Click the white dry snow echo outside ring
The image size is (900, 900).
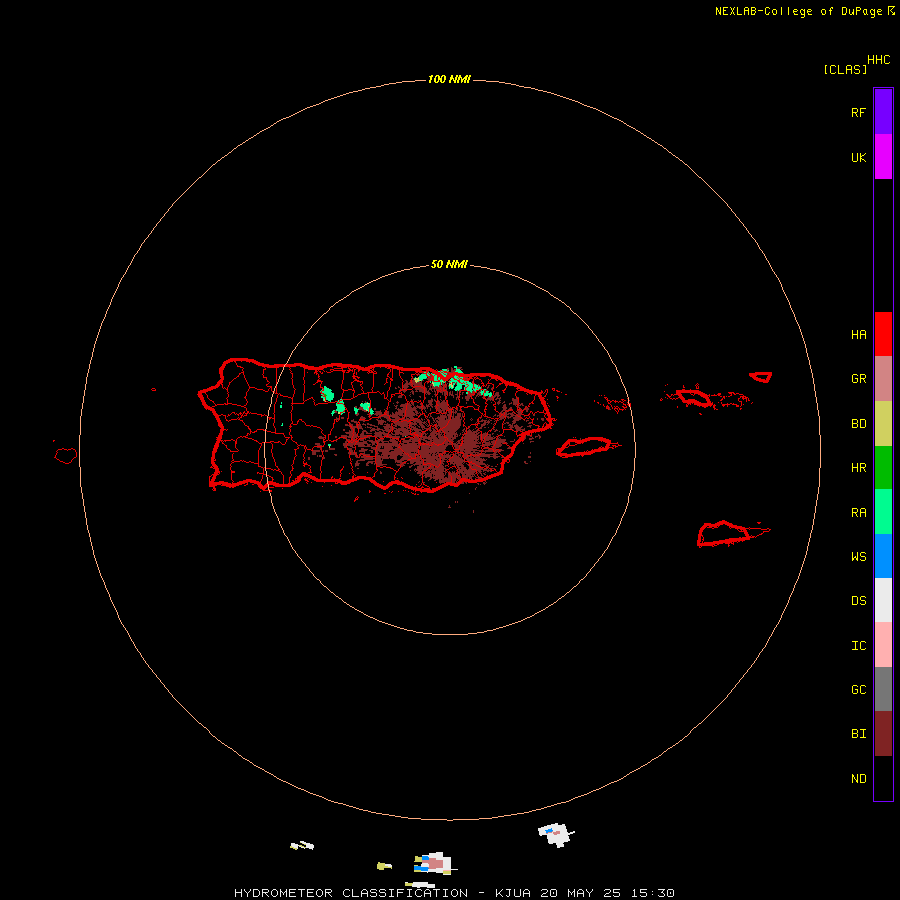(556, 835)
